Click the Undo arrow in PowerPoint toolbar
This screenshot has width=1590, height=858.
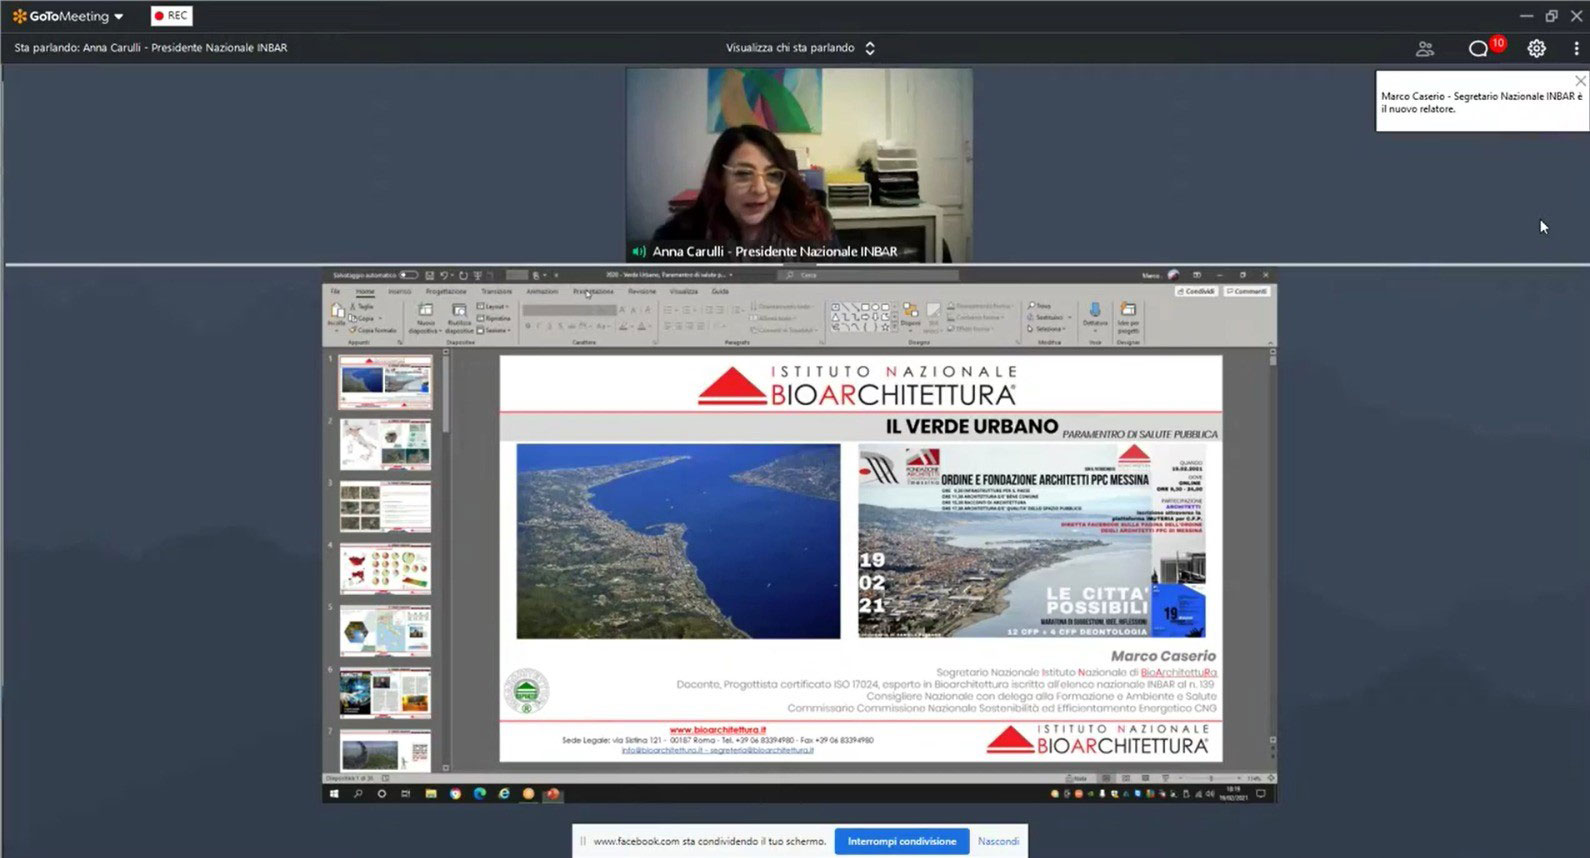click(x=445, y=275)
